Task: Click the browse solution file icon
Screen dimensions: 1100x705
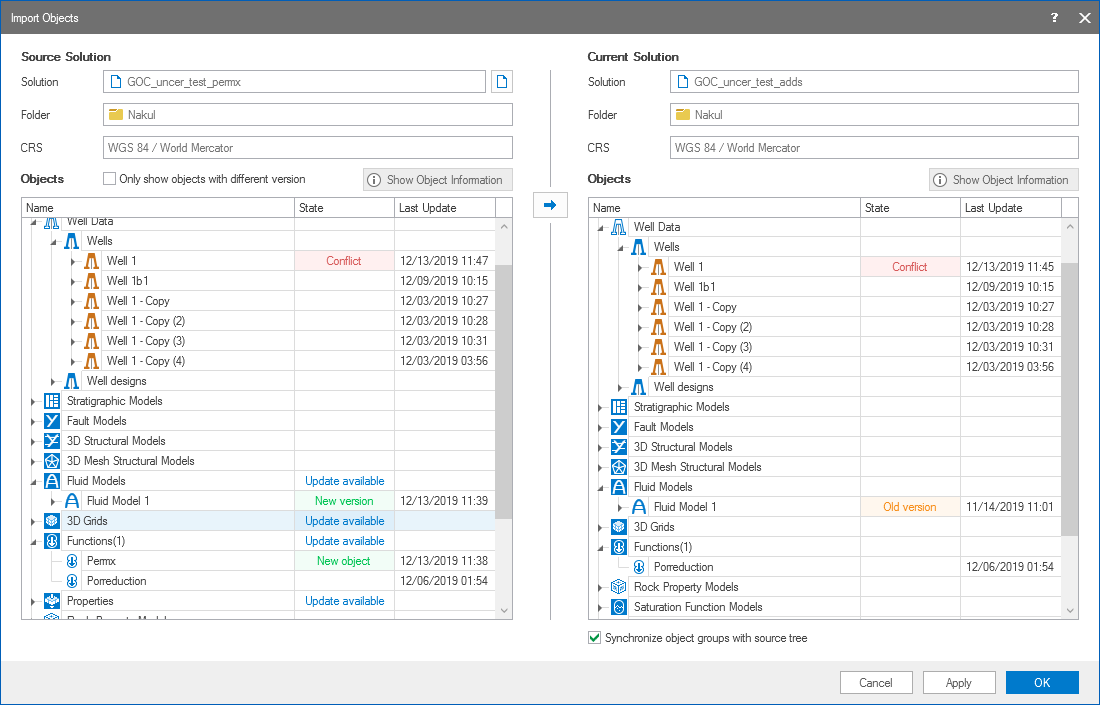Action: click(x=502, y=82)
